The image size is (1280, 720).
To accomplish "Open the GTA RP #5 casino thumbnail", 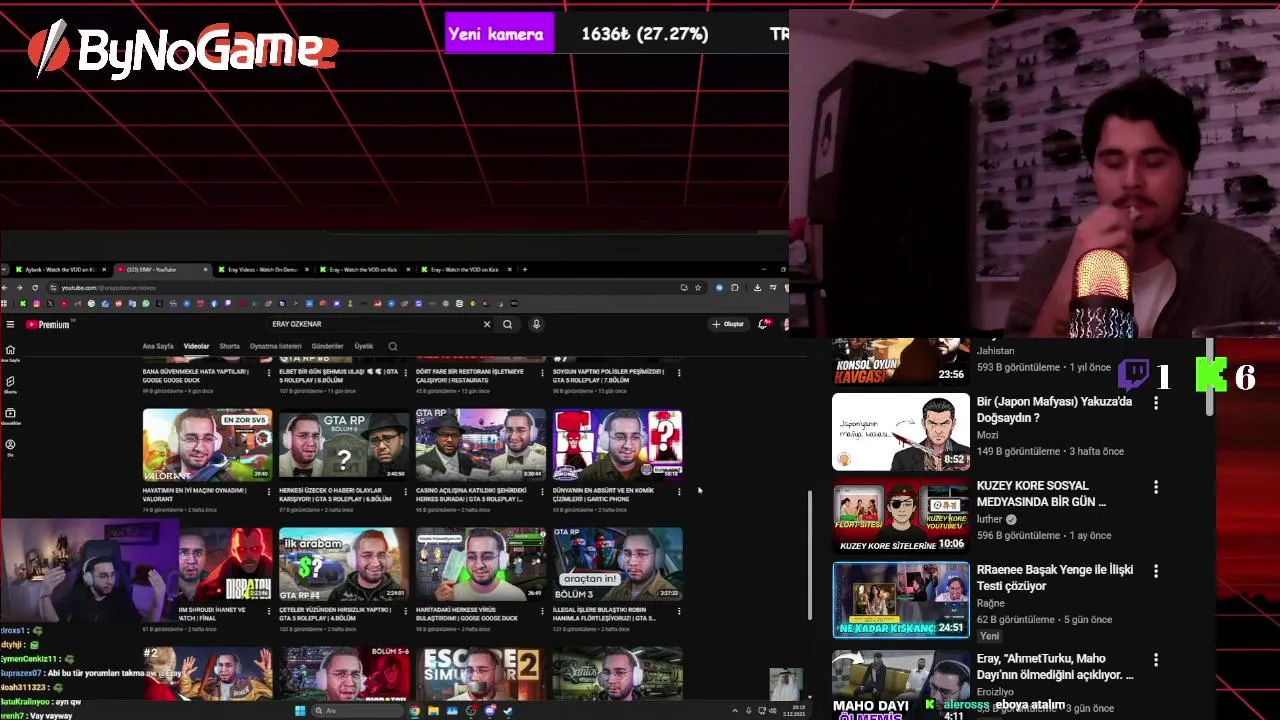I will coord(481,445).
